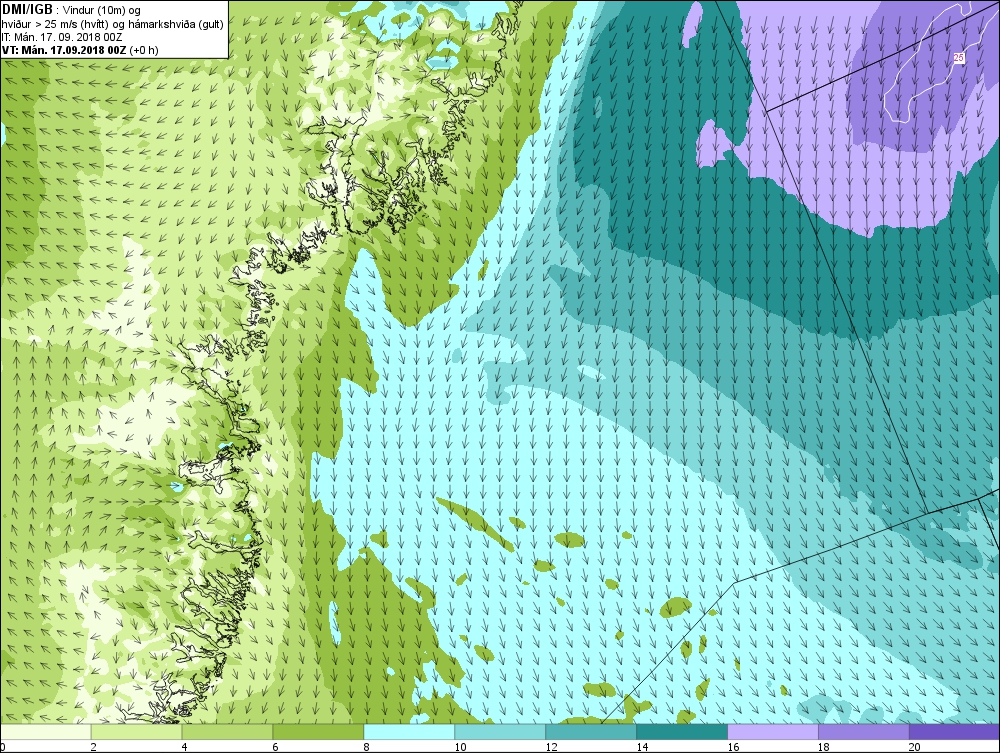Click the 'hámarkshviða (gult)' text
This screenshot has height=753, width=1000.
[178, 24]
